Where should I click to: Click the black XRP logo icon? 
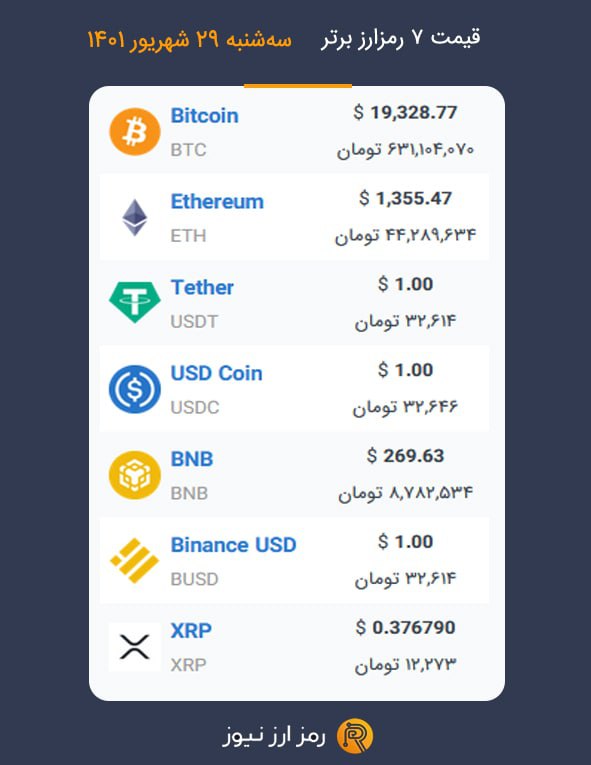point(135,647)
